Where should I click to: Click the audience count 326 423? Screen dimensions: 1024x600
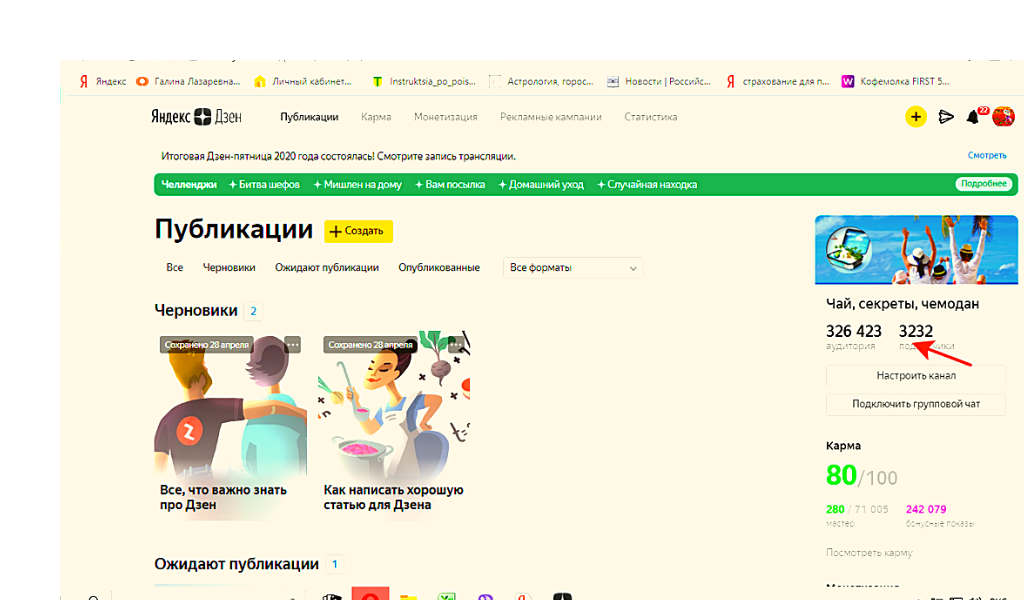click(x=854, y=331)
